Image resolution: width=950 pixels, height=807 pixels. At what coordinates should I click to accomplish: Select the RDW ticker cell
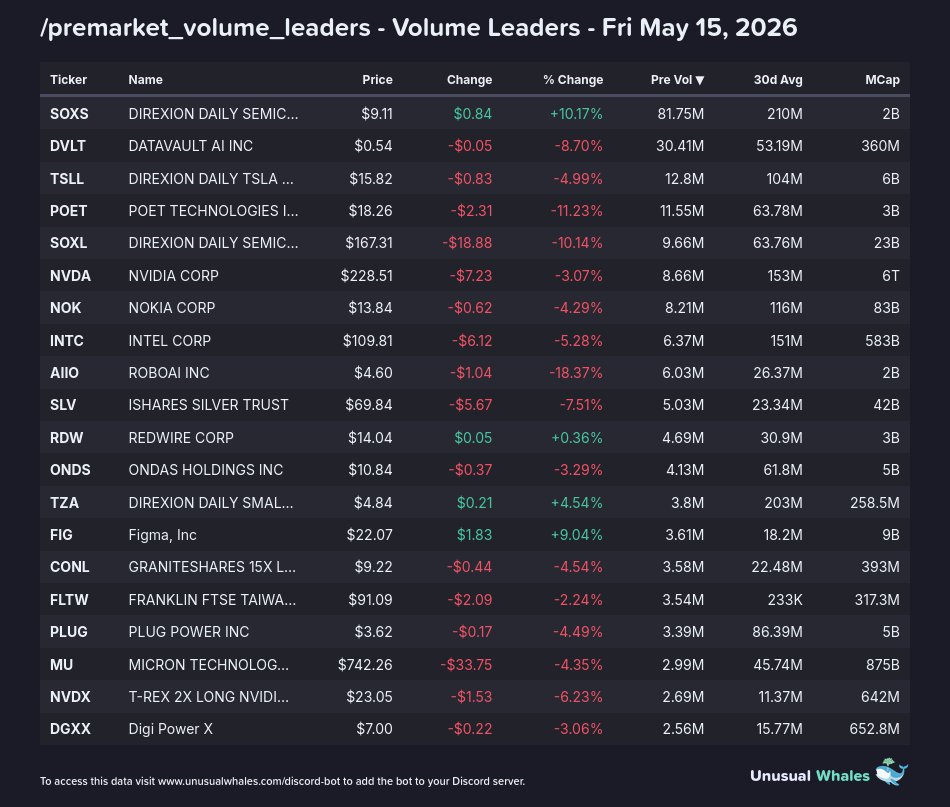66,437
